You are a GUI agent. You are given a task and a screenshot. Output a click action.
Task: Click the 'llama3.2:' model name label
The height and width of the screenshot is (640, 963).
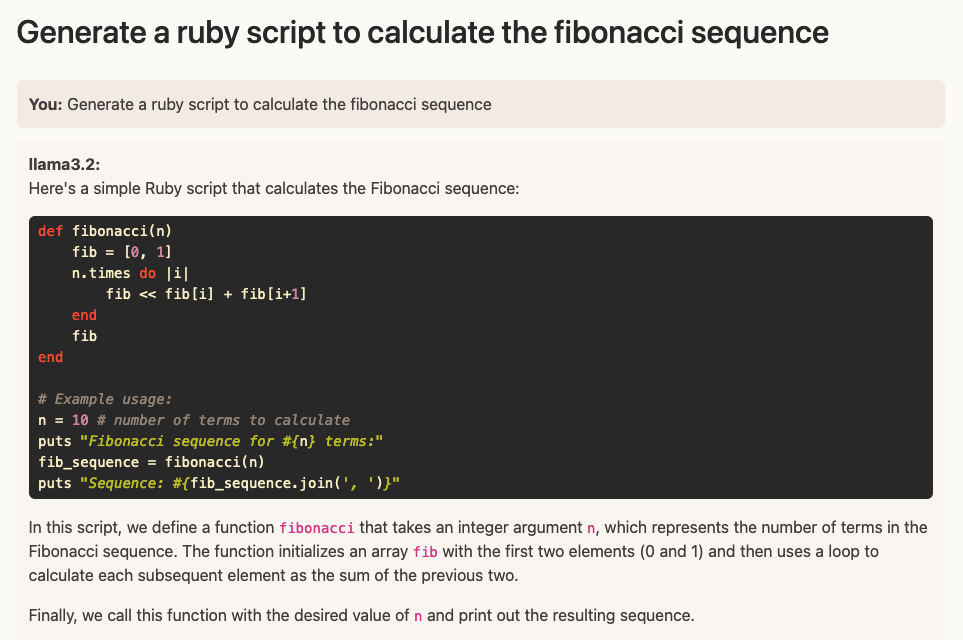pos(64,165)
